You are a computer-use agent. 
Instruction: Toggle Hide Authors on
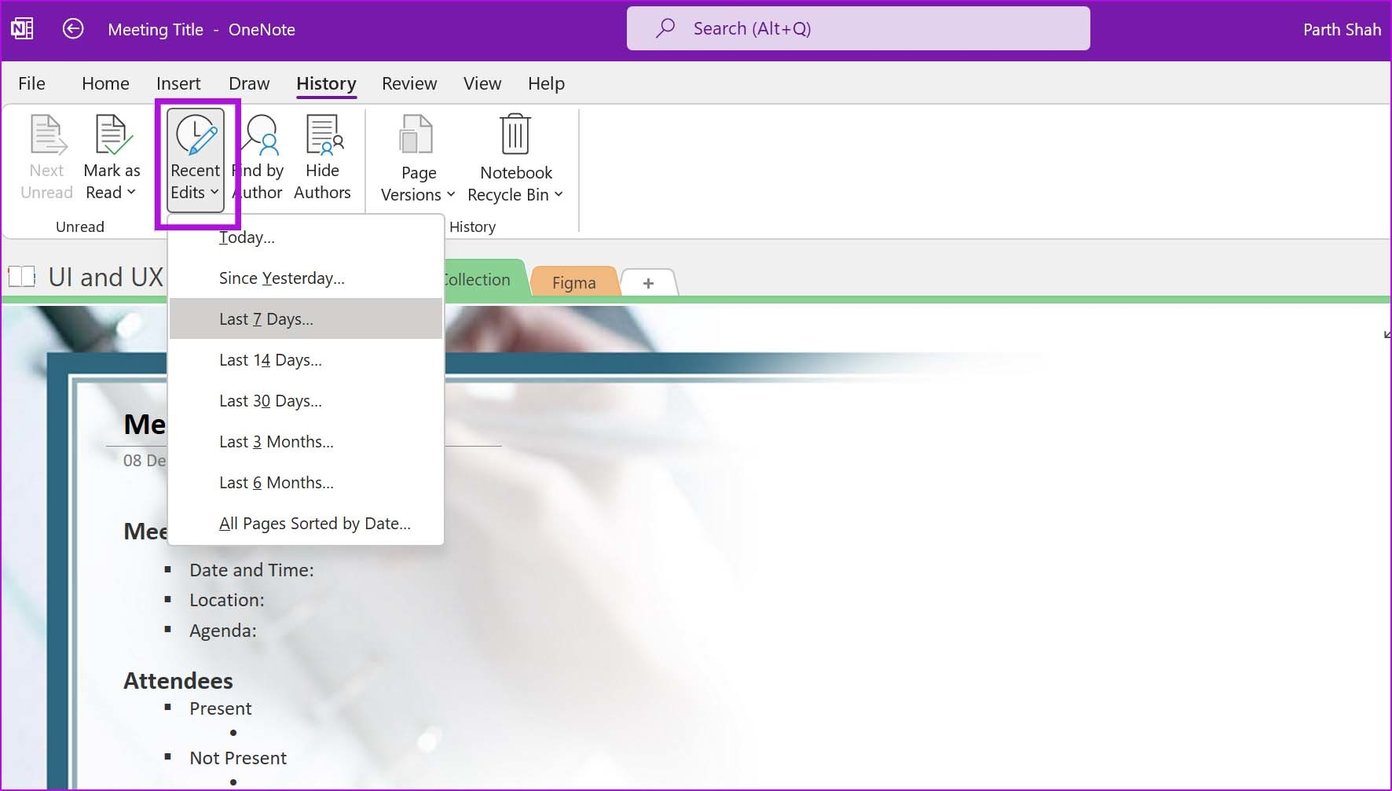coord(322,155)
